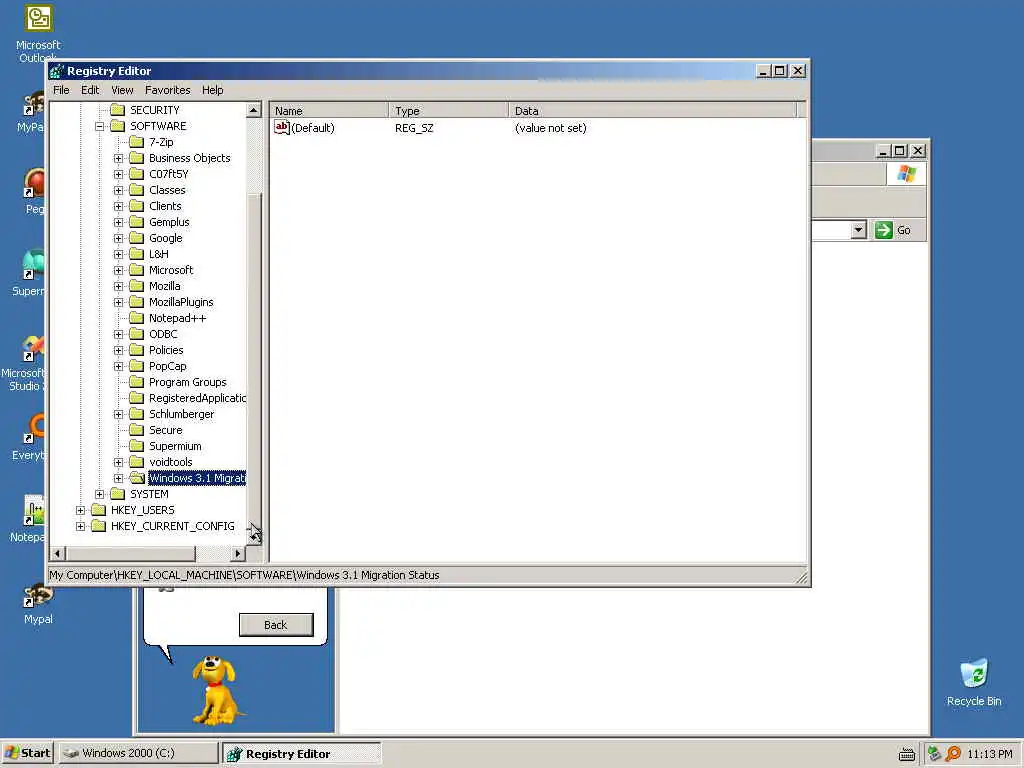This screenshot has width=1024, height=768.
Task: Click the keyboard icon in the taskbar
Action: [x=906, y=754]
